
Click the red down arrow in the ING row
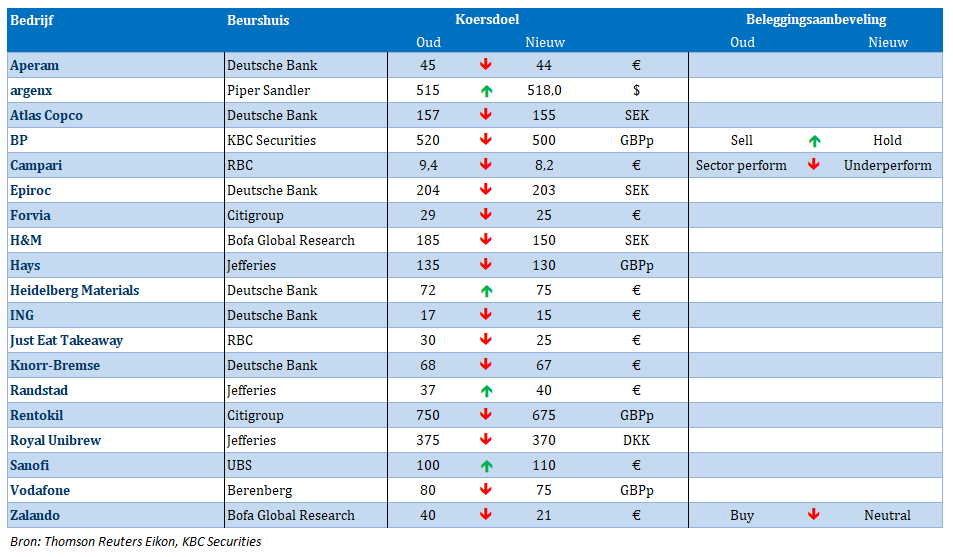pos(486,314)
